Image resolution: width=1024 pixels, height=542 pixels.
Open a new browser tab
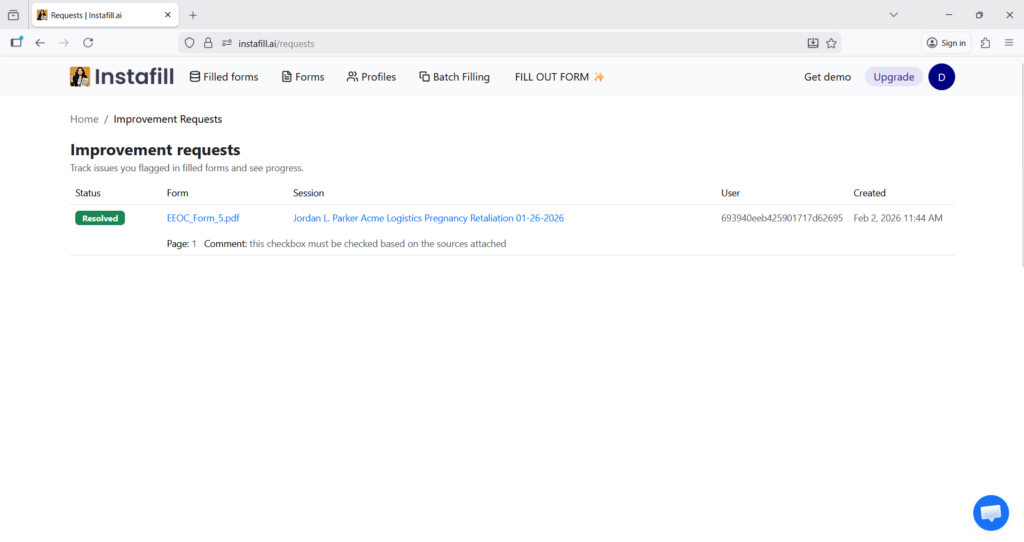[193, 15]
